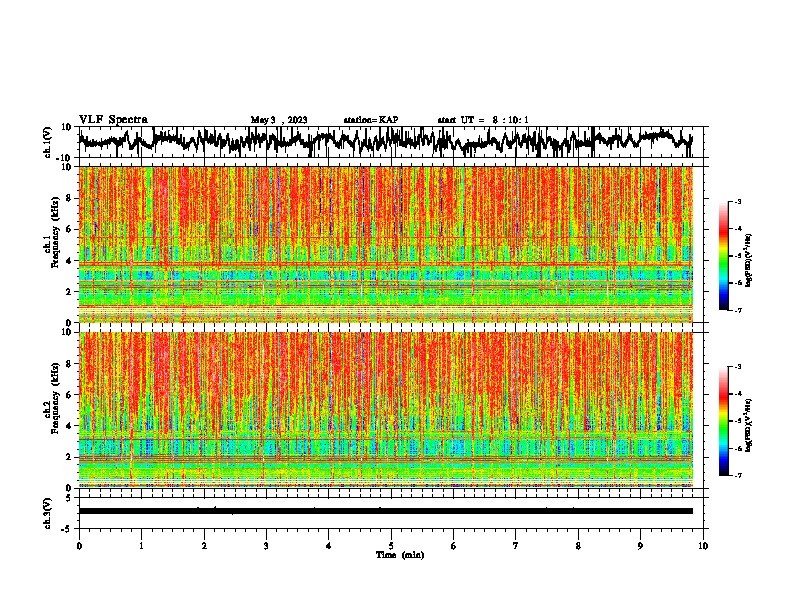Click the "-5" tick on ch.3(V) axis
The height and width of the screenshot is (612, 792).
(x=67, y=529)
